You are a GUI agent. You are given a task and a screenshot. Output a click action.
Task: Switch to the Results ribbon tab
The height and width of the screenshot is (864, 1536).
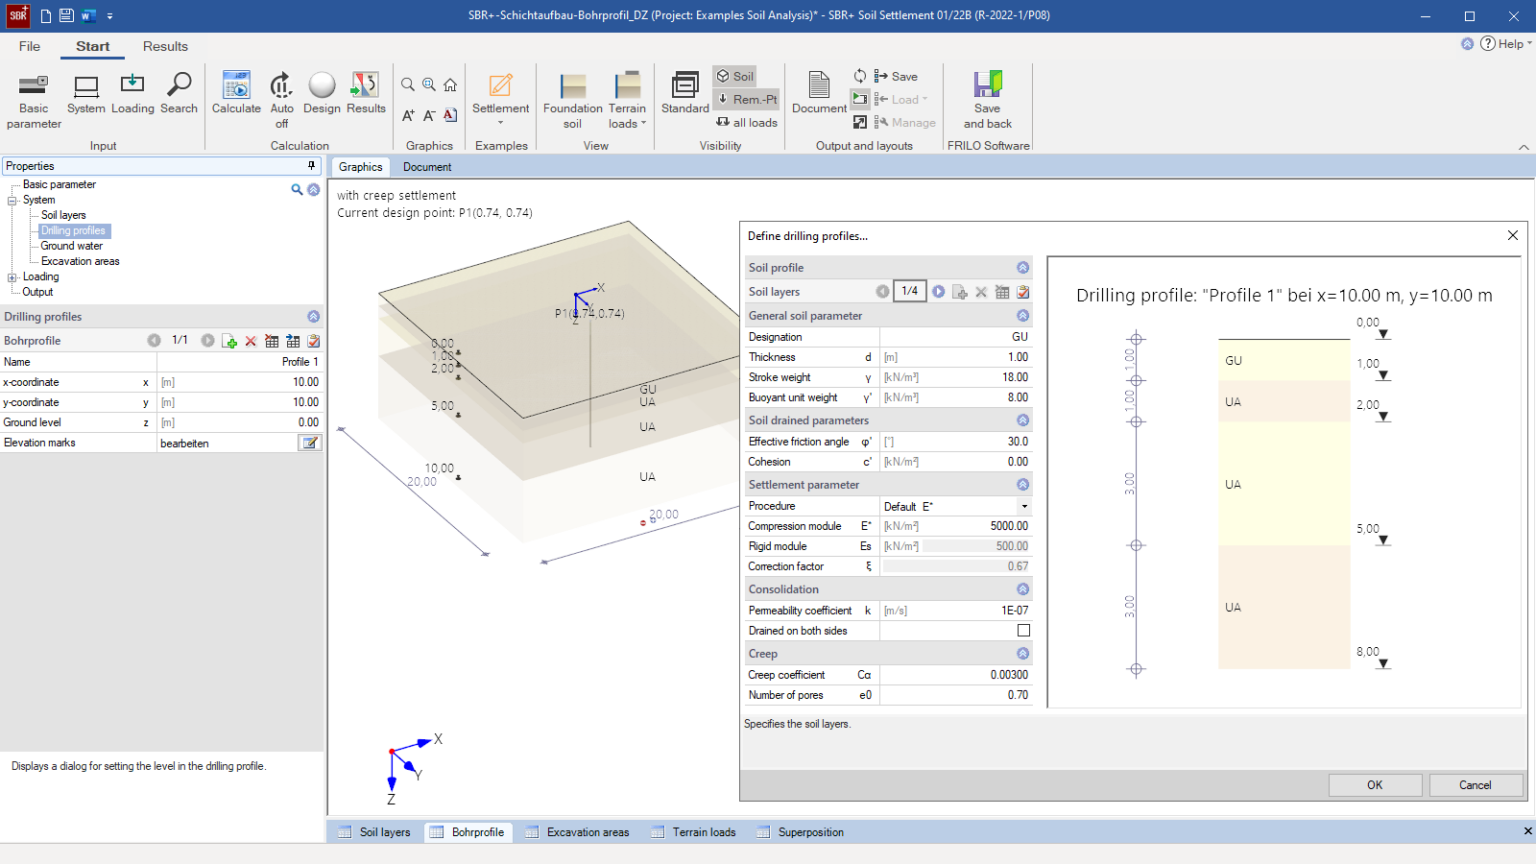tap(165, 46)
